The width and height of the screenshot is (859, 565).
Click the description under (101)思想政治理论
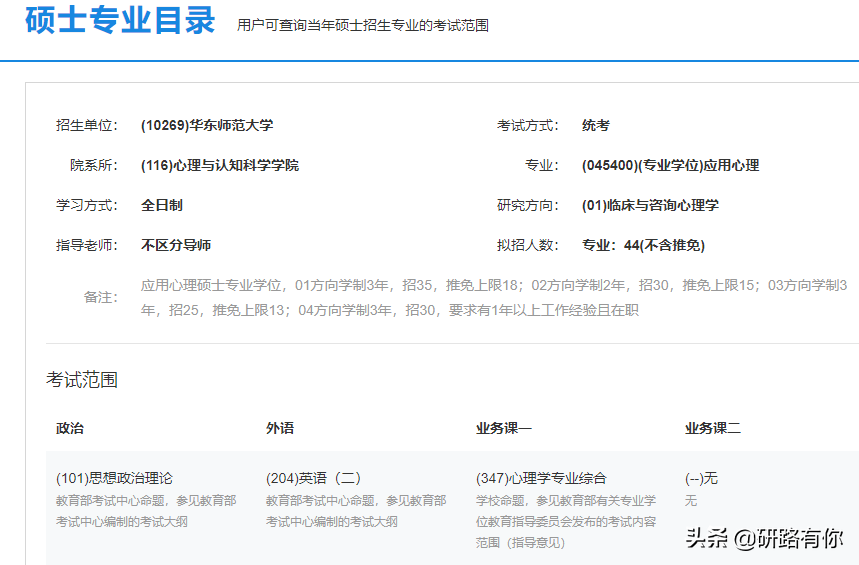pyautogui.click(x=146, y=511)
